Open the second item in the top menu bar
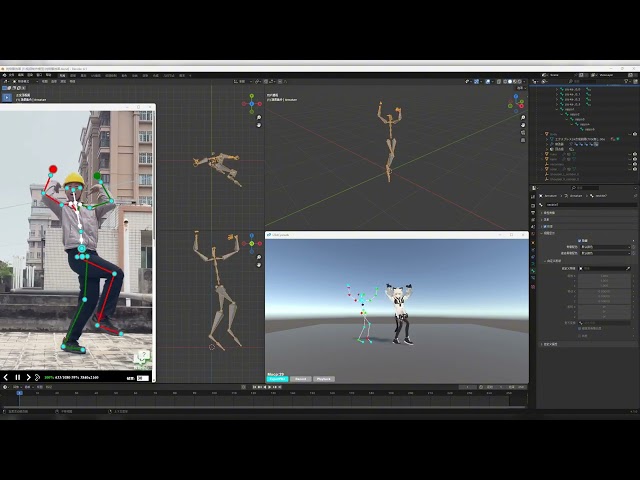 coord(21,76)
